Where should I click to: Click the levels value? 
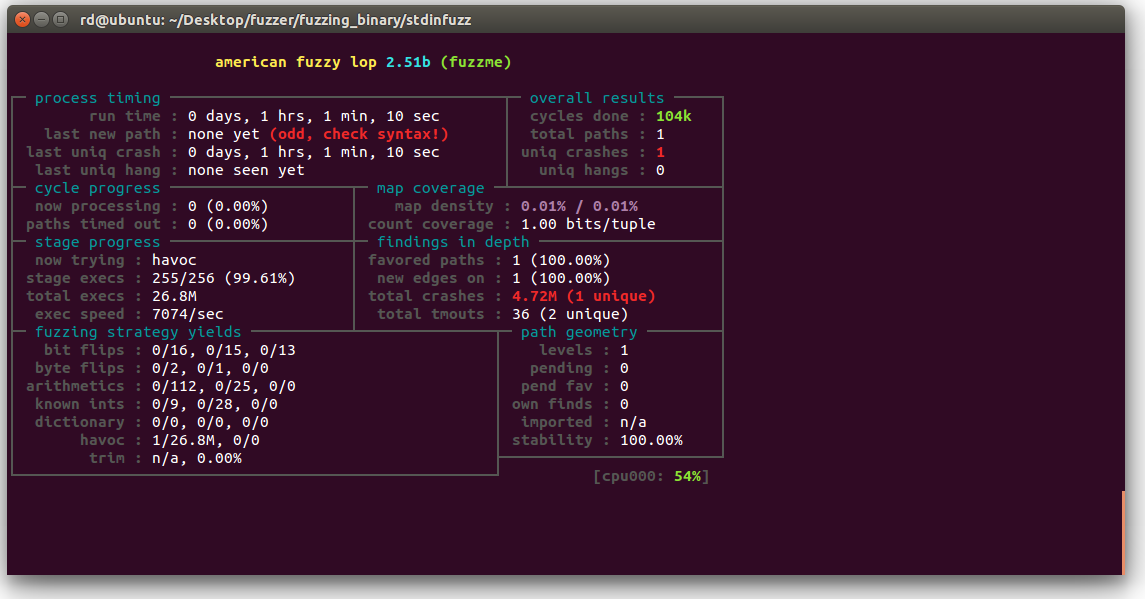click(x=624, y=350)
